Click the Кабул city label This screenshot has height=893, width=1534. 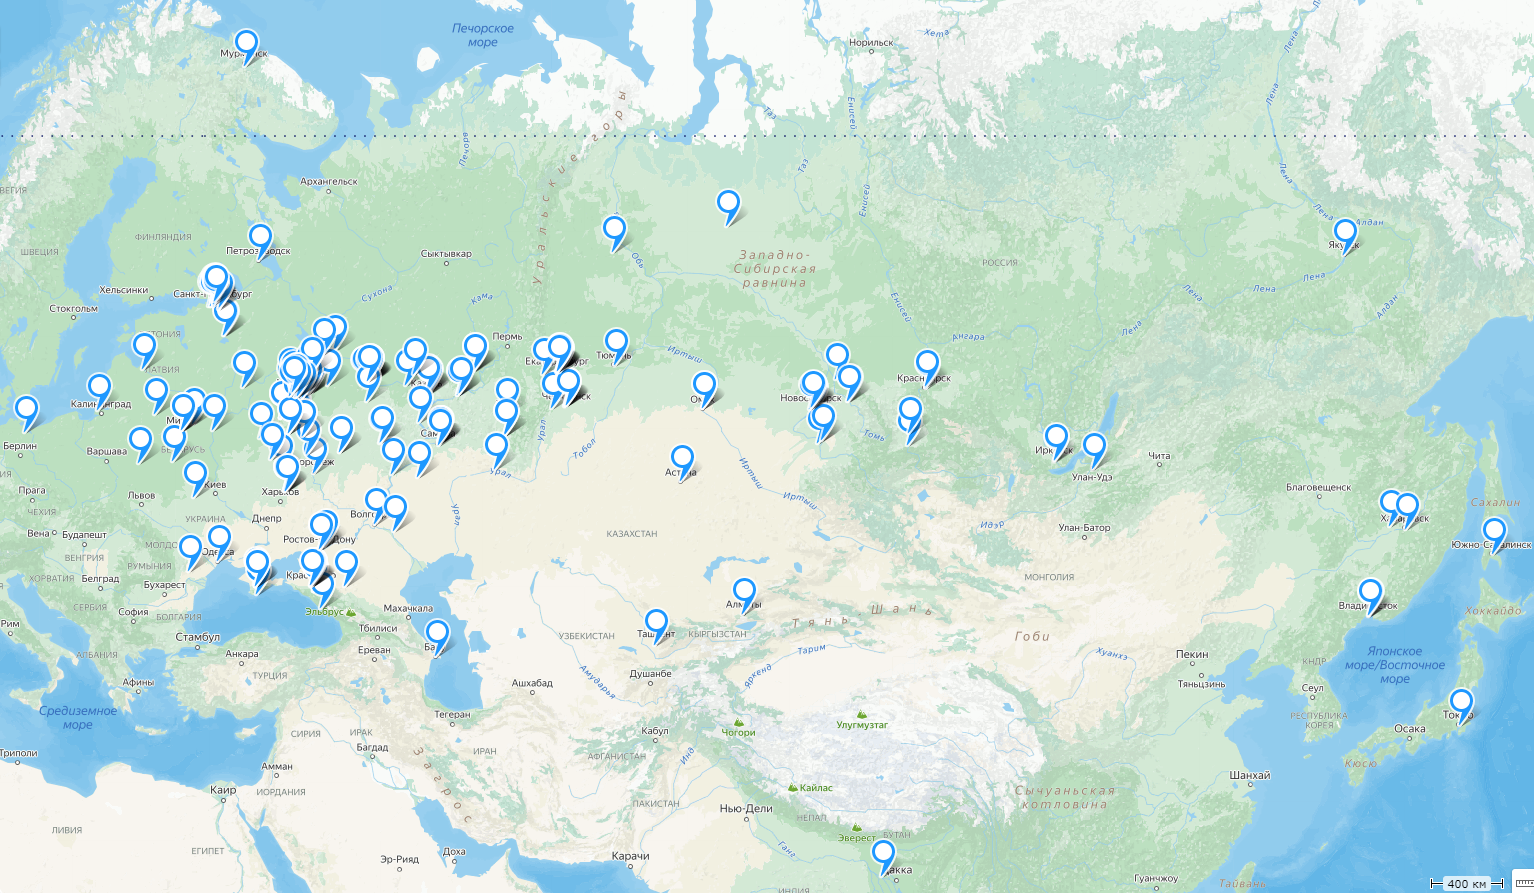pyautogui.click(x=655, y=732)
